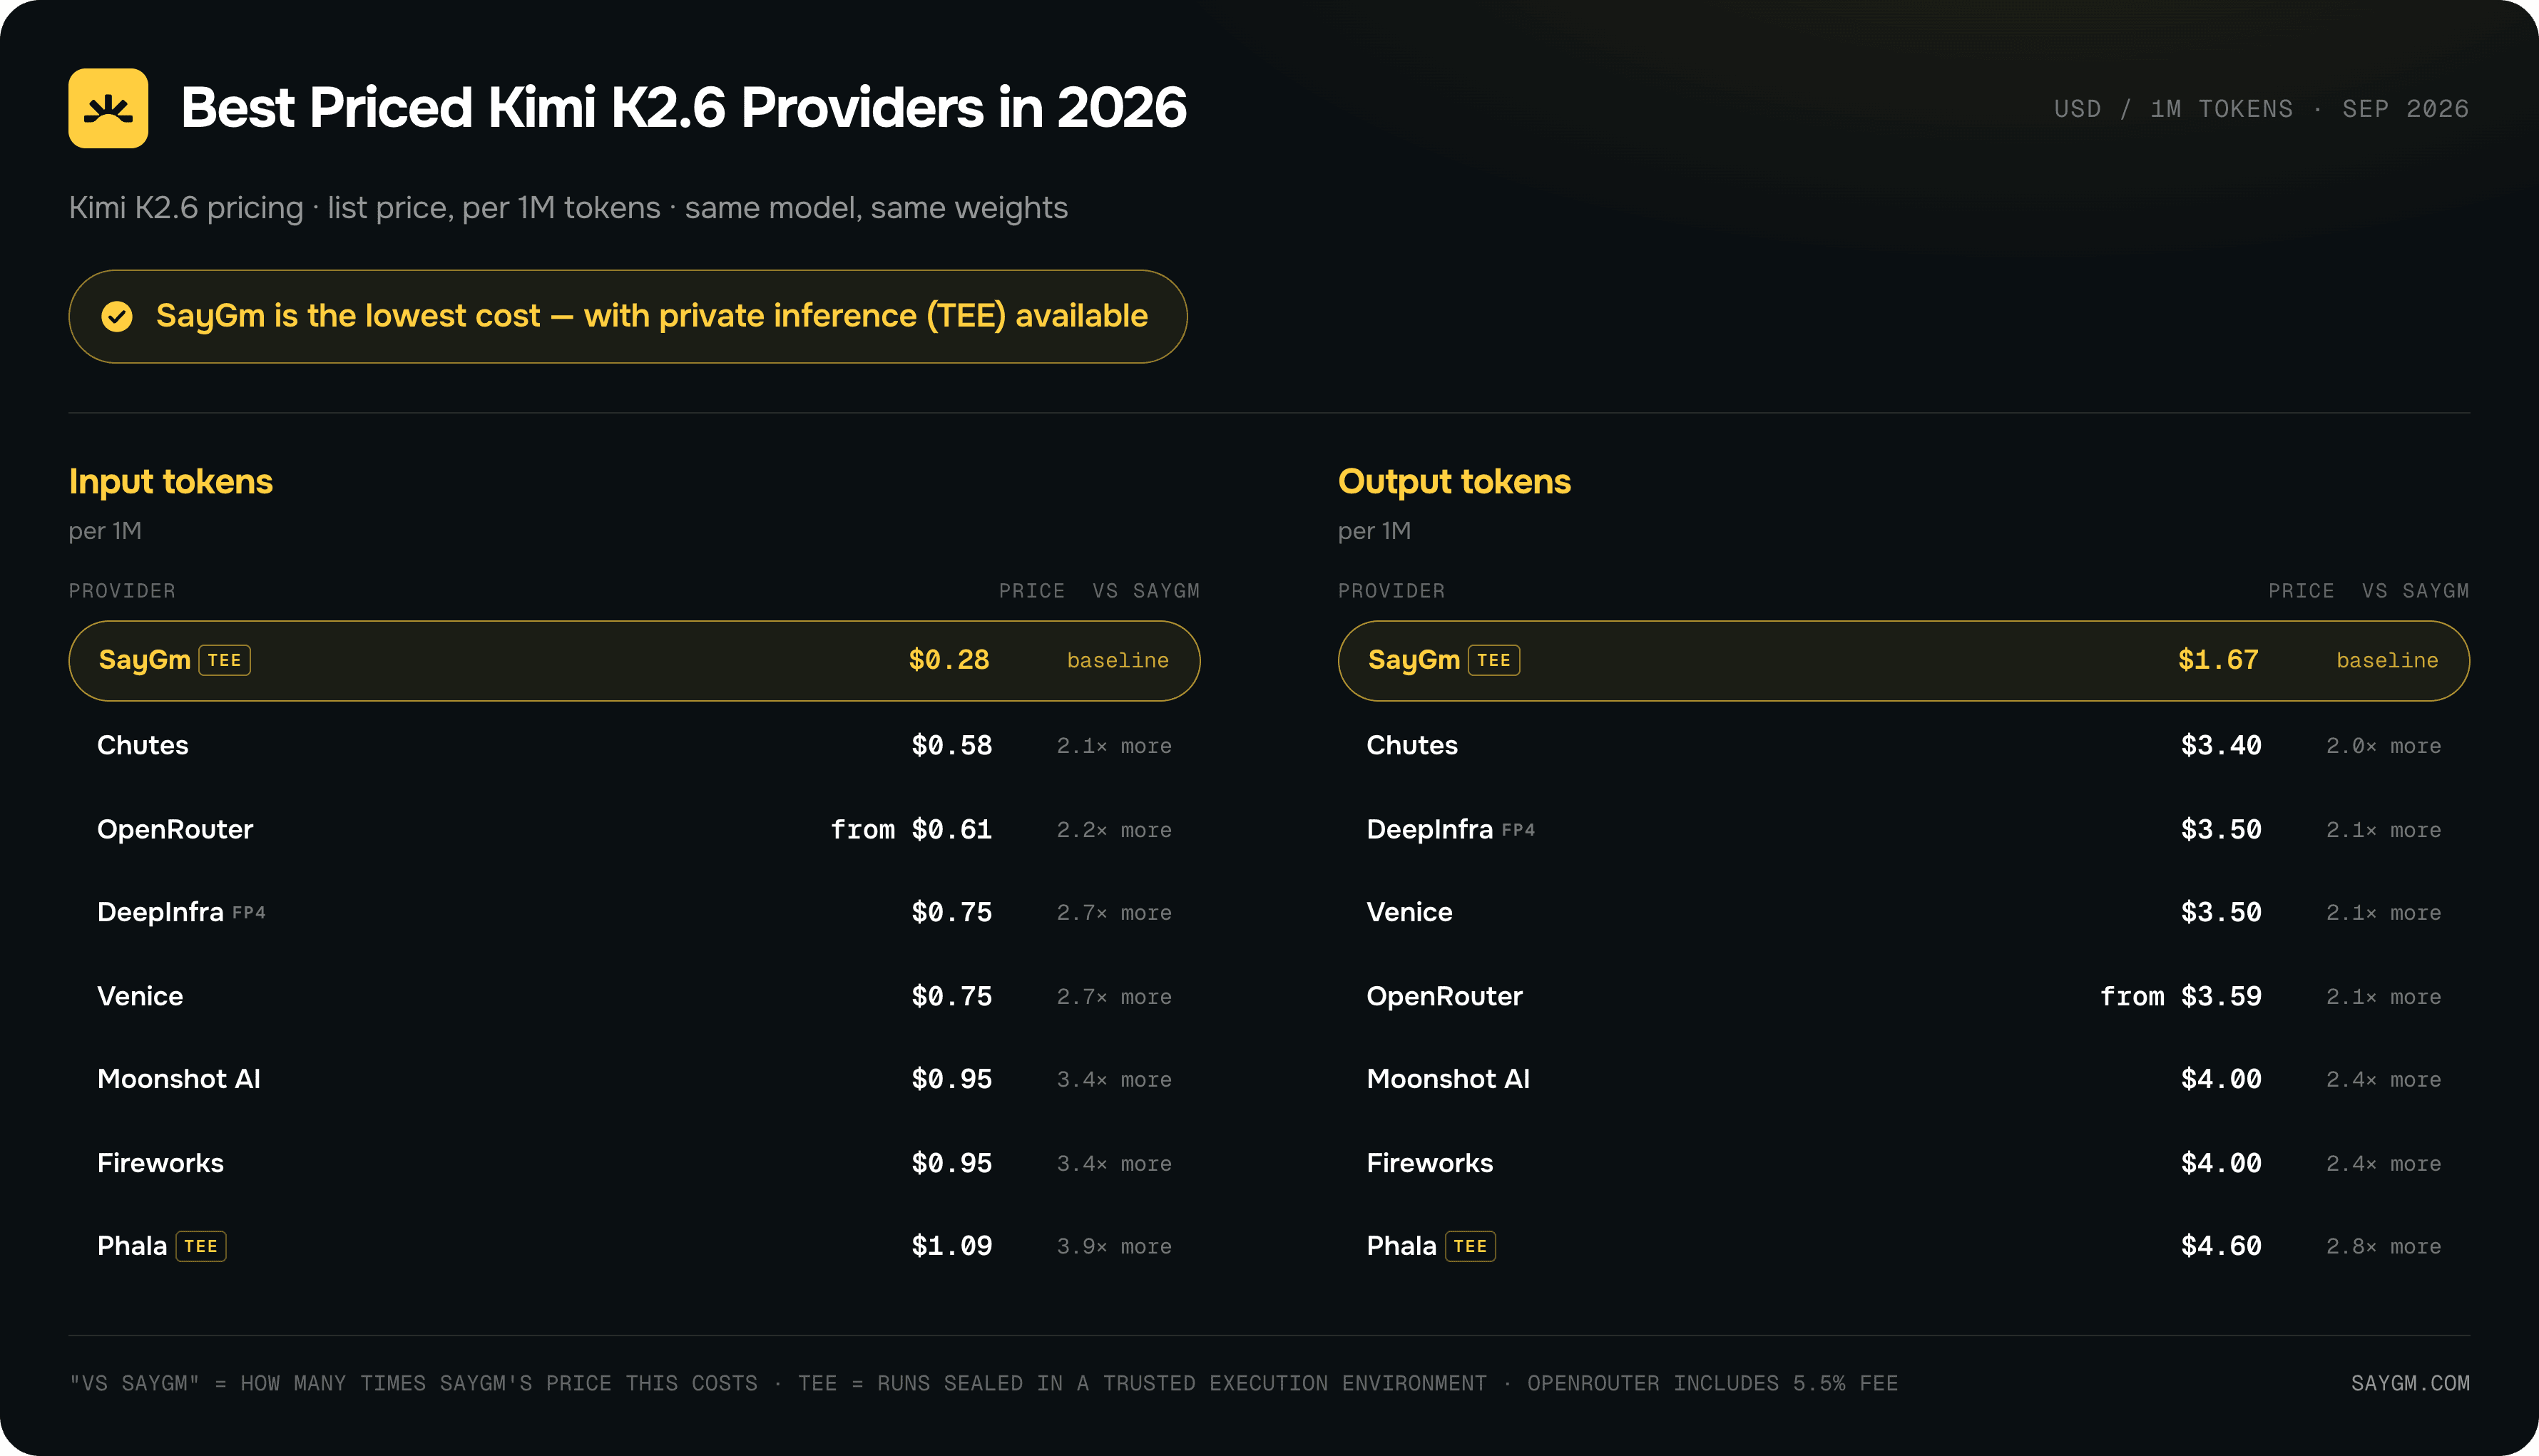Select the SayGm name in the Input tokens table
2539x1456 pixels.
click(145, 661)
